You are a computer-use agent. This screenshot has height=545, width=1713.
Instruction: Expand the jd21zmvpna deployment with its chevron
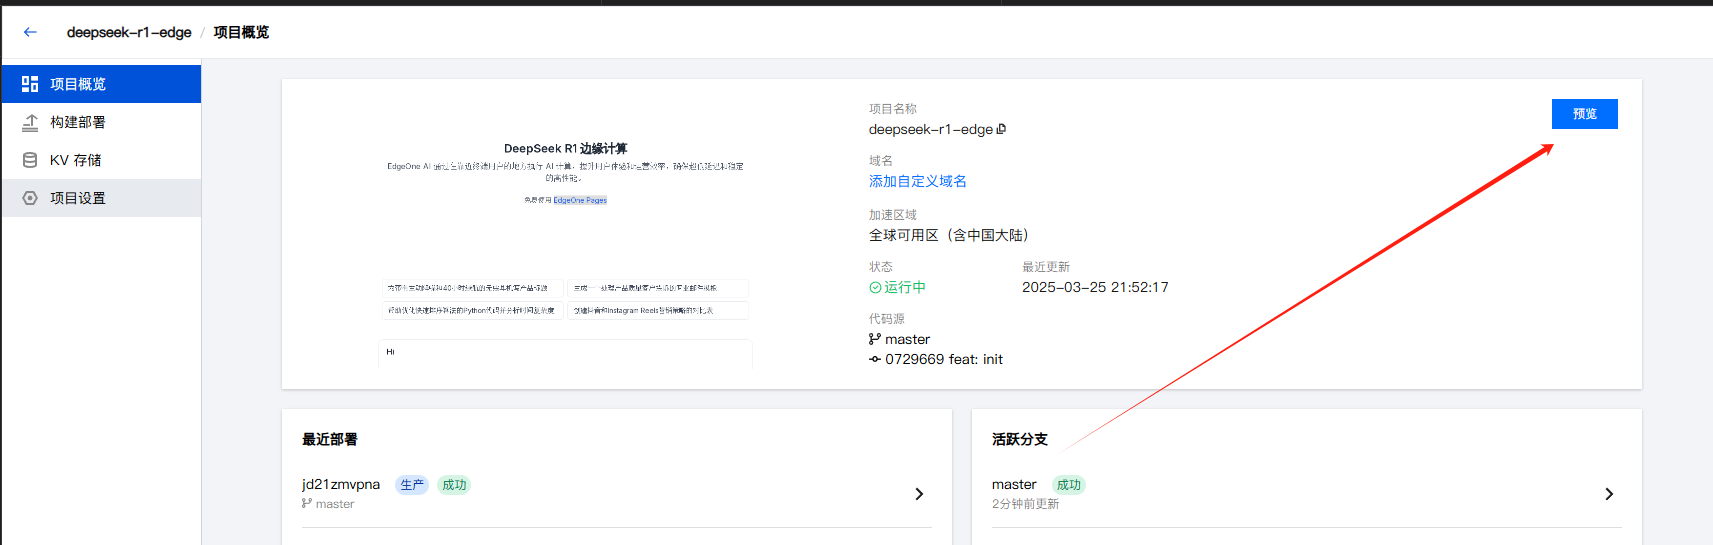point(919,494)
